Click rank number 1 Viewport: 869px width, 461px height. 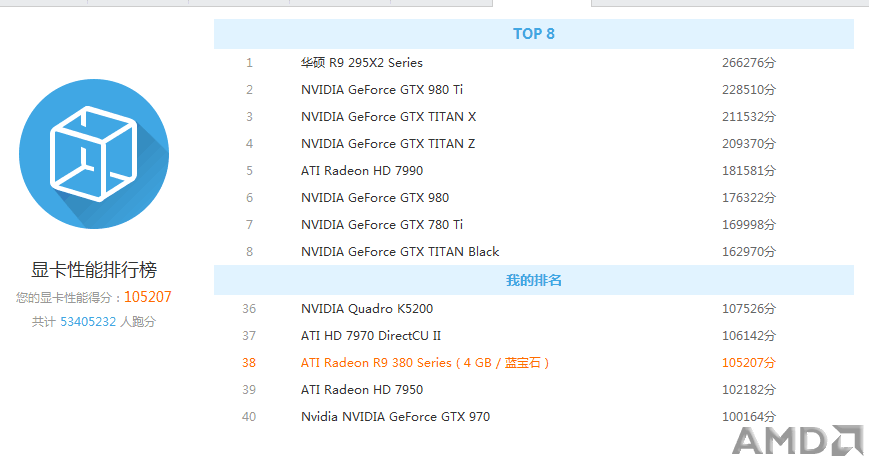click(x=249, y=63)
